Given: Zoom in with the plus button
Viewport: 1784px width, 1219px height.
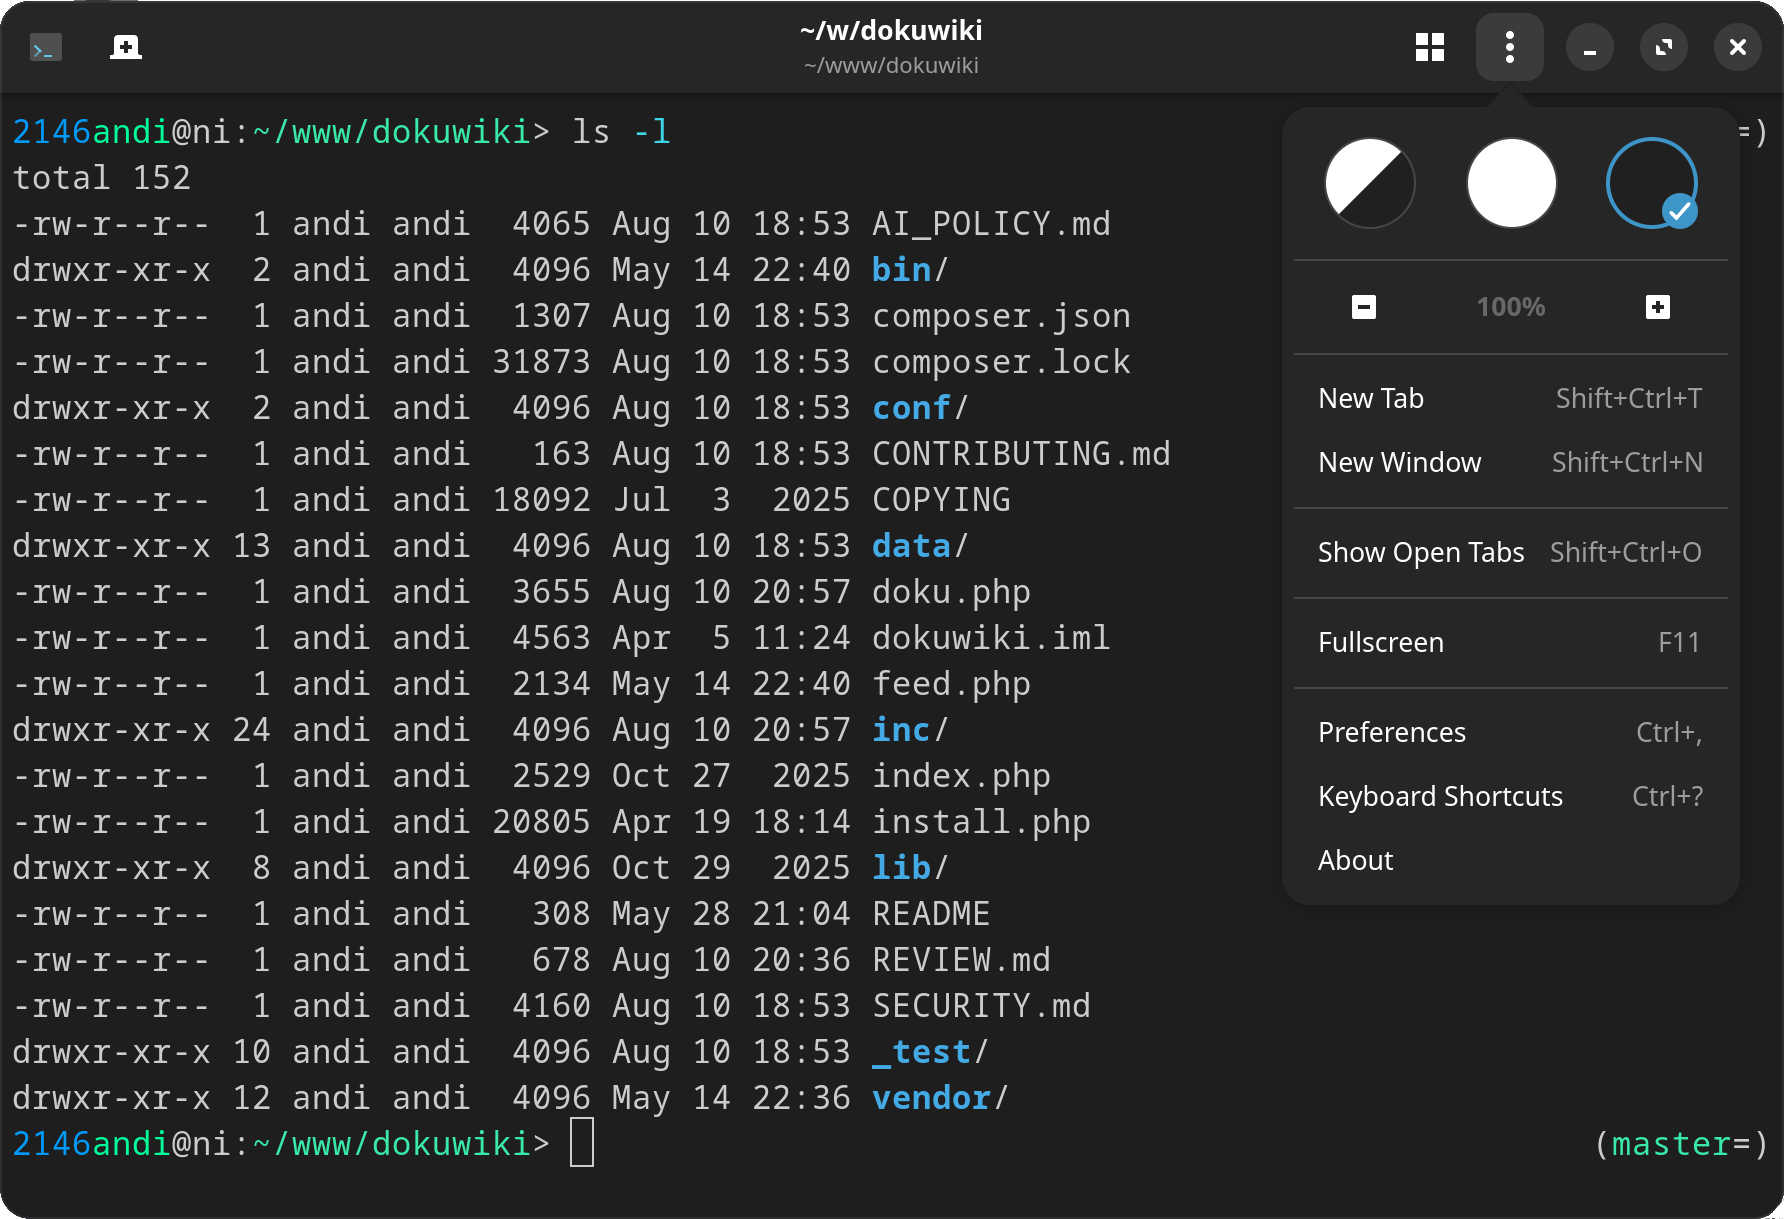Looking at the screenshot, I should 1658,307.
